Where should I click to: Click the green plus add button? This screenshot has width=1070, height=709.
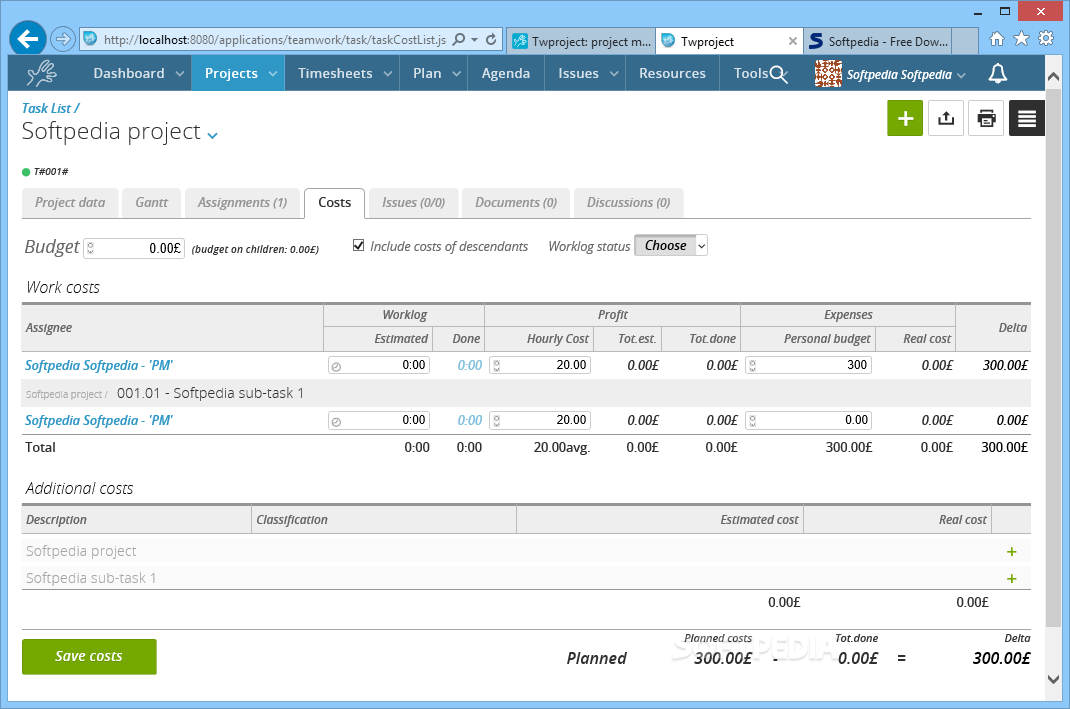[x=905, y=118]
